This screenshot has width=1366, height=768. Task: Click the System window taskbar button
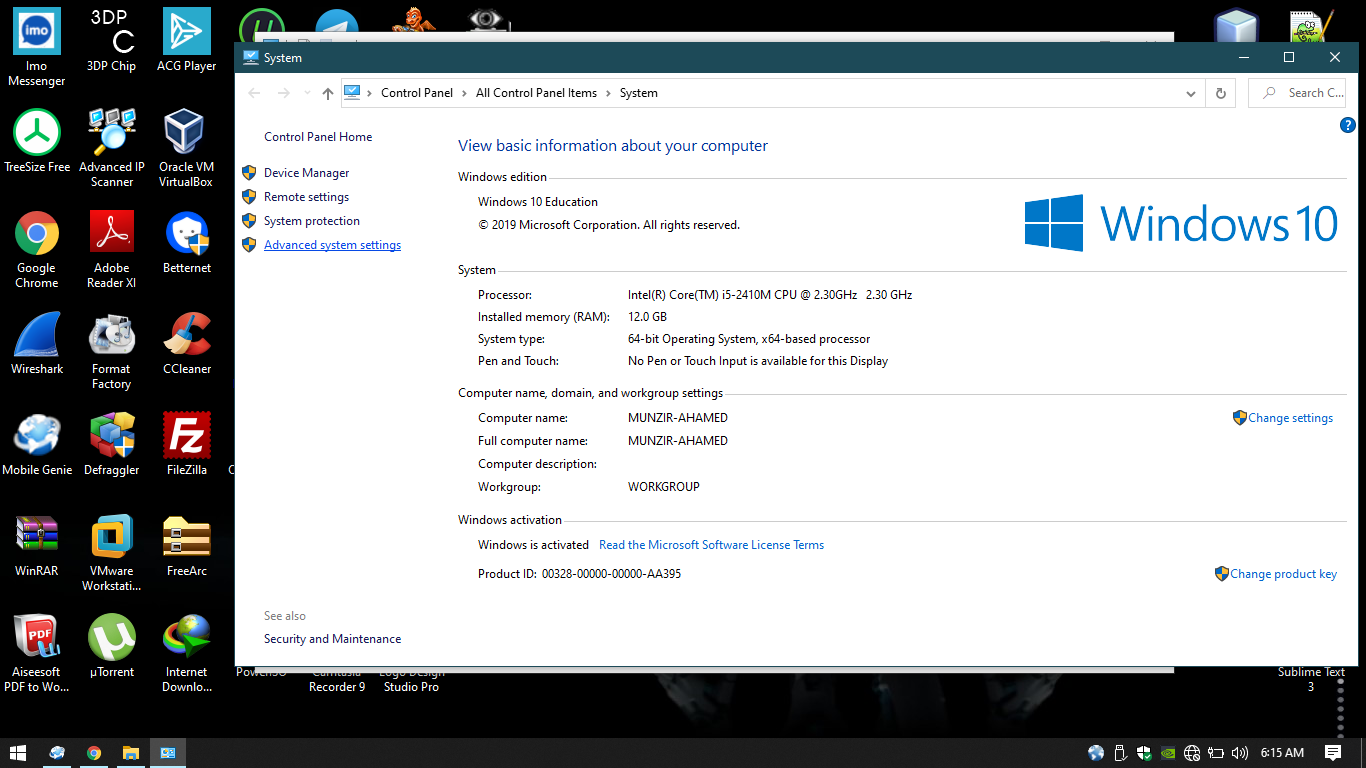[x=168, y=753]
